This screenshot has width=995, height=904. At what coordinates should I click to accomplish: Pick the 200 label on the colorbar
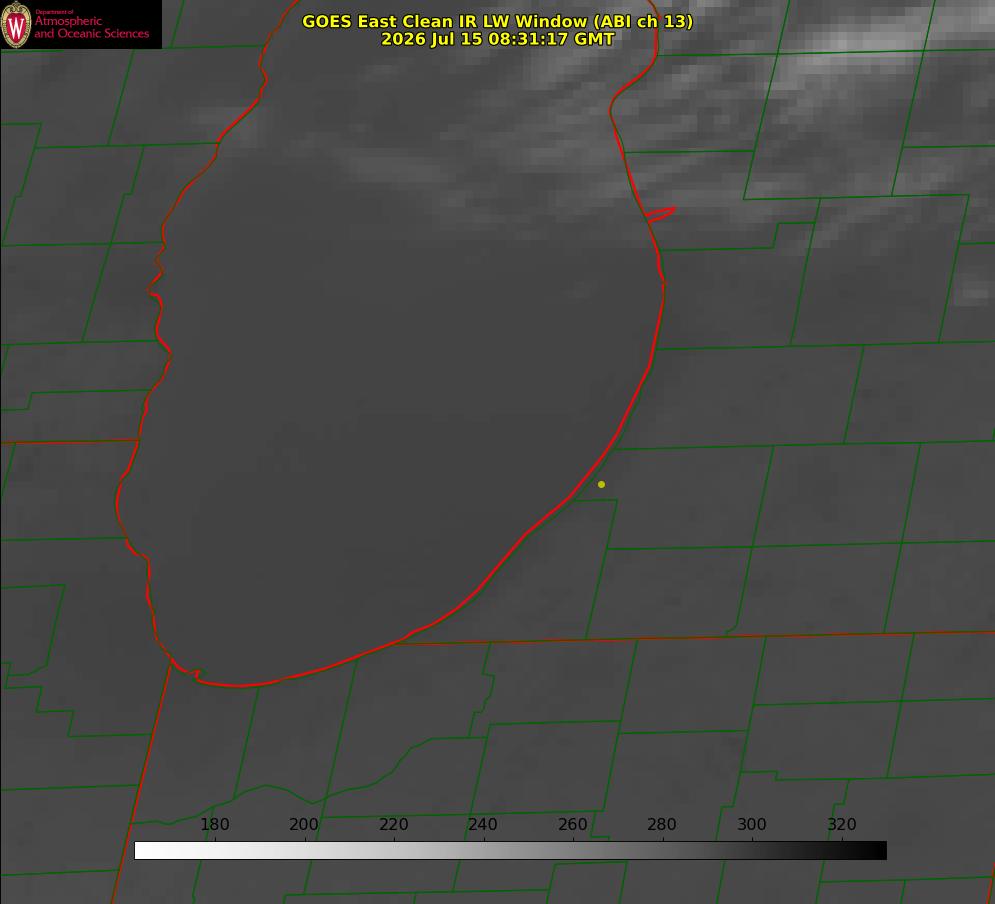[304, 824]
